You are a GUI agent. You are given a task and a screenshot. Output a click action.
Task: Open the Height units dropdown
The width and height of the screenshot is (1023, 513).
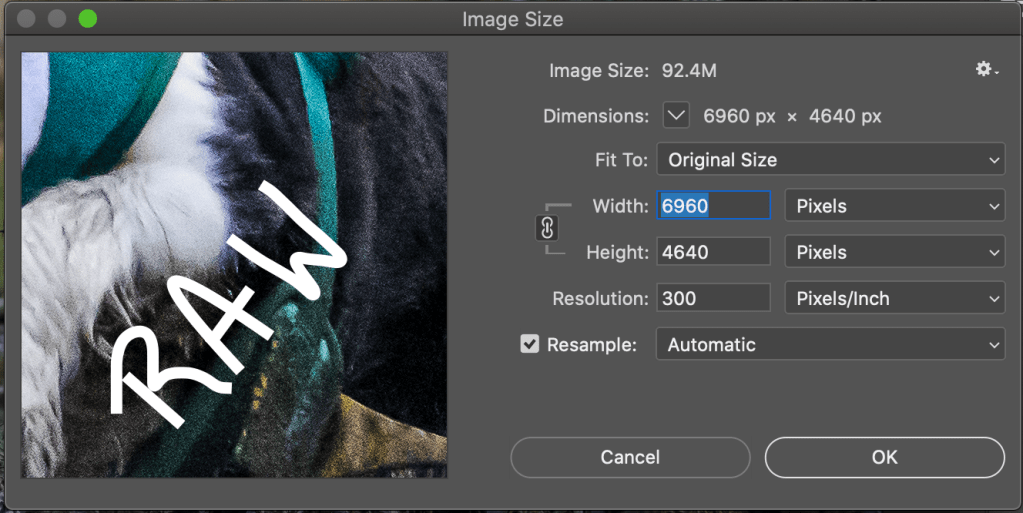pos(895,252)
